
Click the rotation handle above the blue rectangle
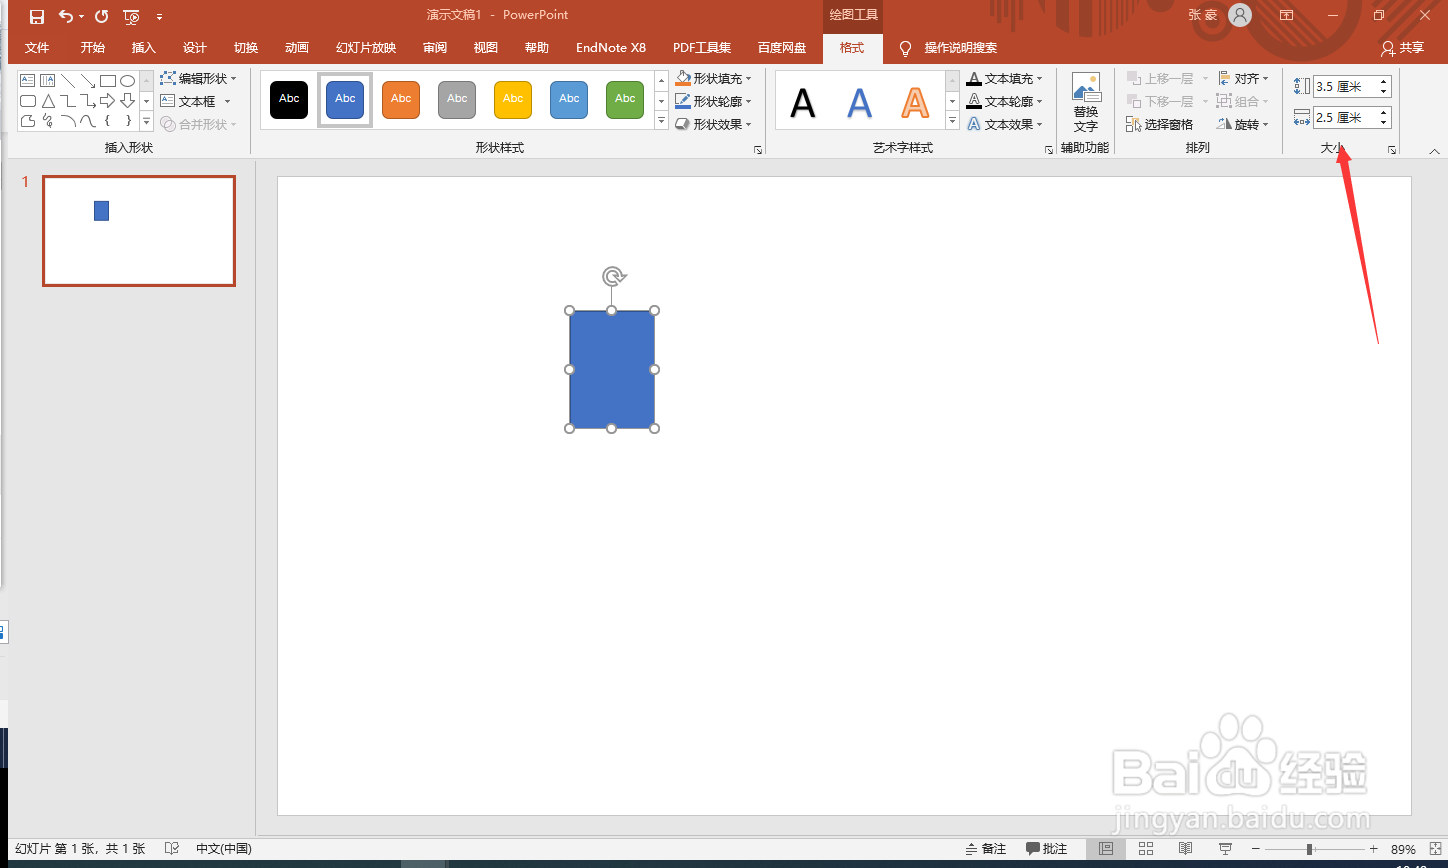coord(613,276)
